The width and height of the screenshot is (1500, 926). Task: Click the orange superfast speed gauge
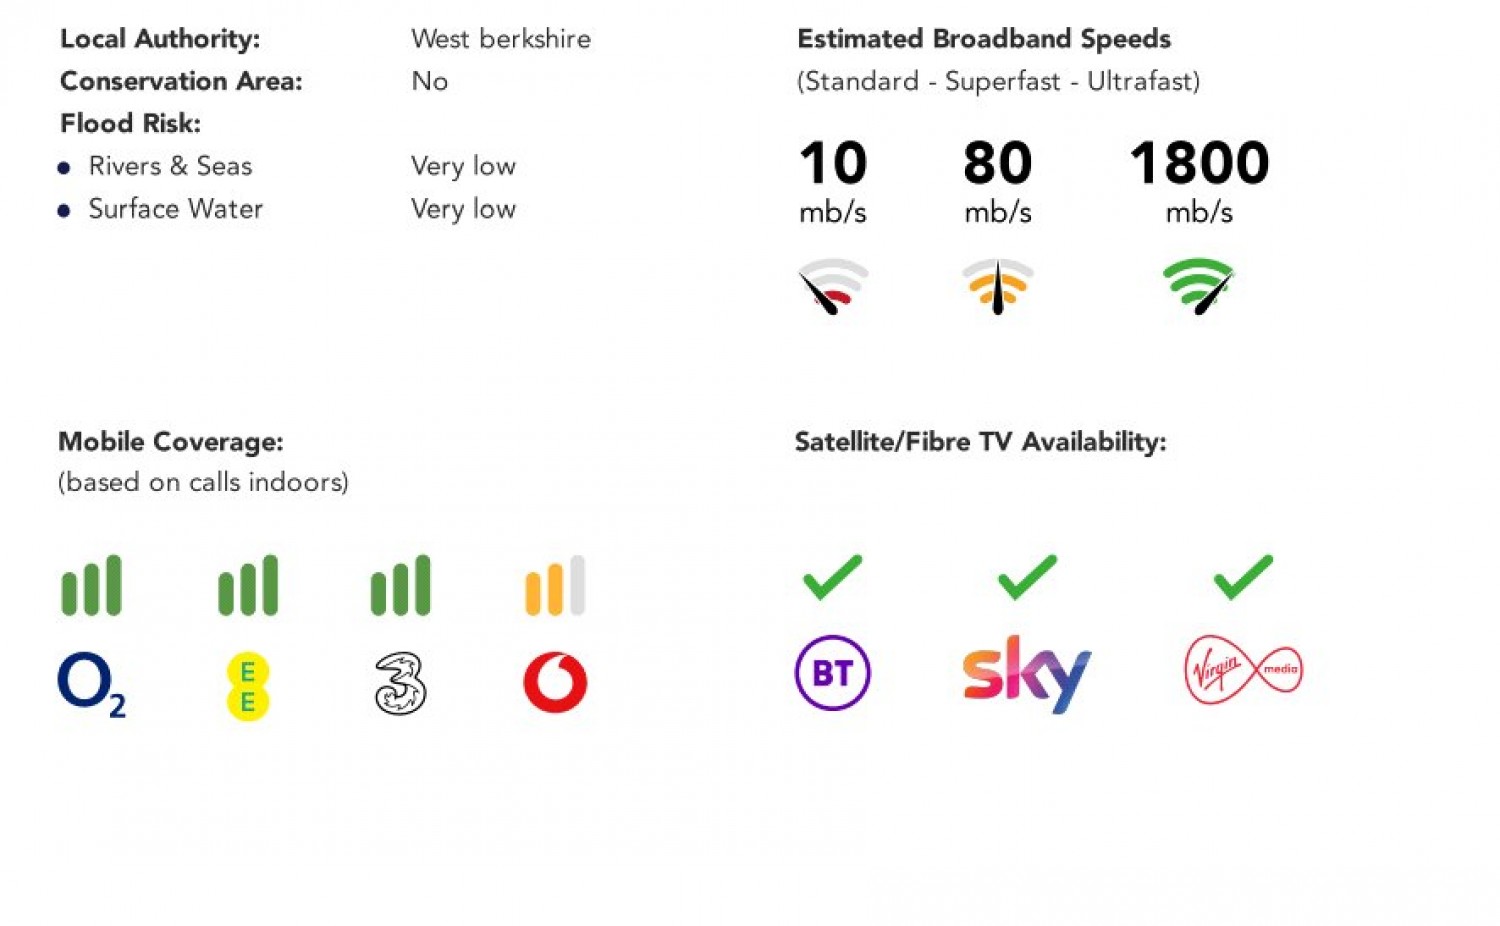coord(997,286)
